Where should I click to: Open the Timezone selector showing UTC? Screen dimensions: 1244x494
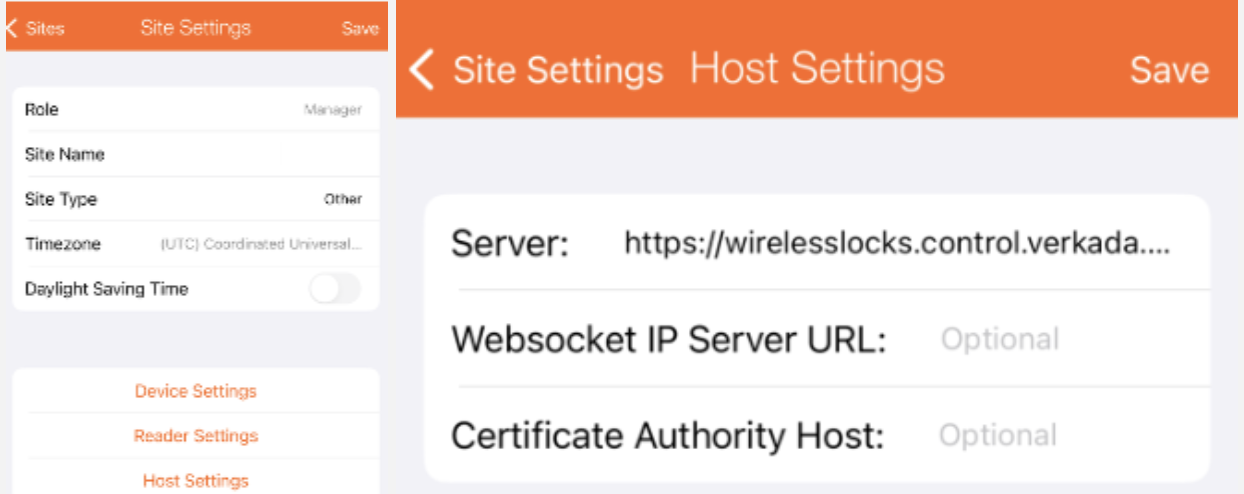click(x=261, y=244)
